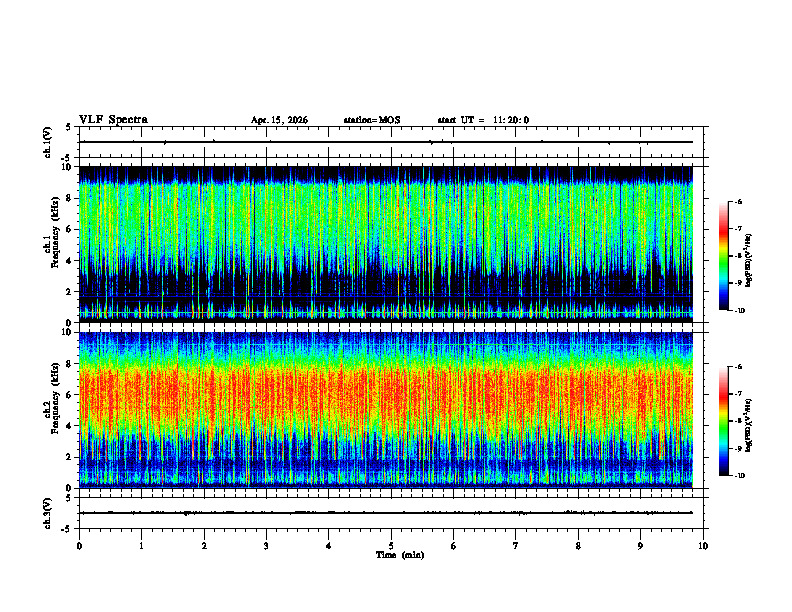Click the "-10" label on ch.2 color scale
Viewport: 792px width, 612px height.
739,476
